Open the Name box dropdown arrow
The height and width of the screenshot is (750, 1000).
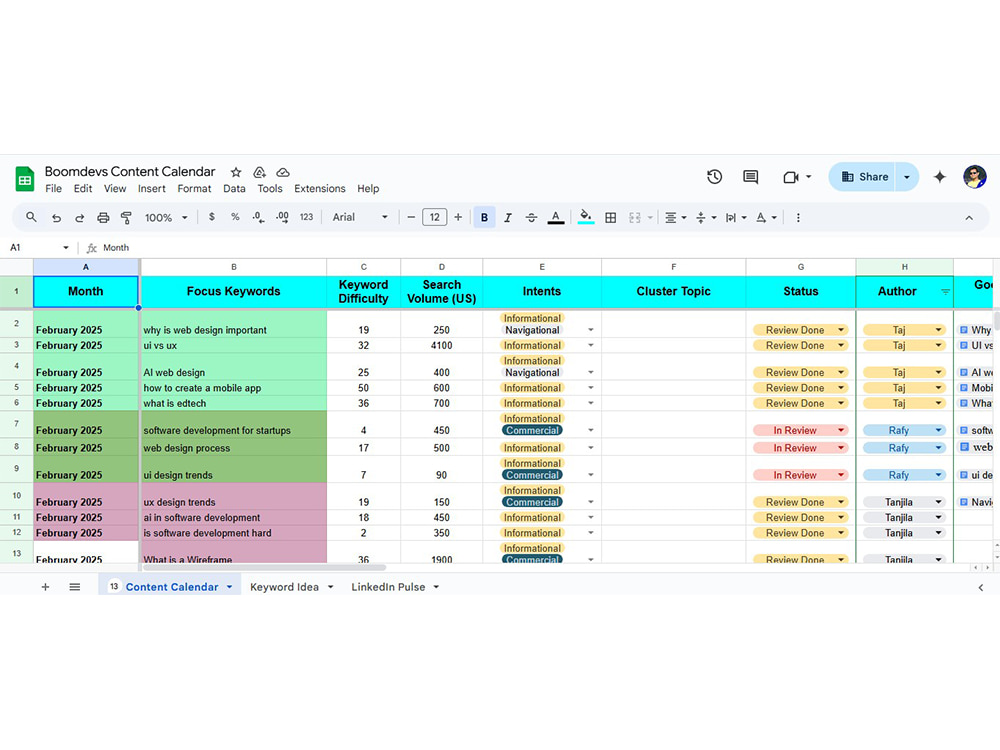(x=66, y=247)
